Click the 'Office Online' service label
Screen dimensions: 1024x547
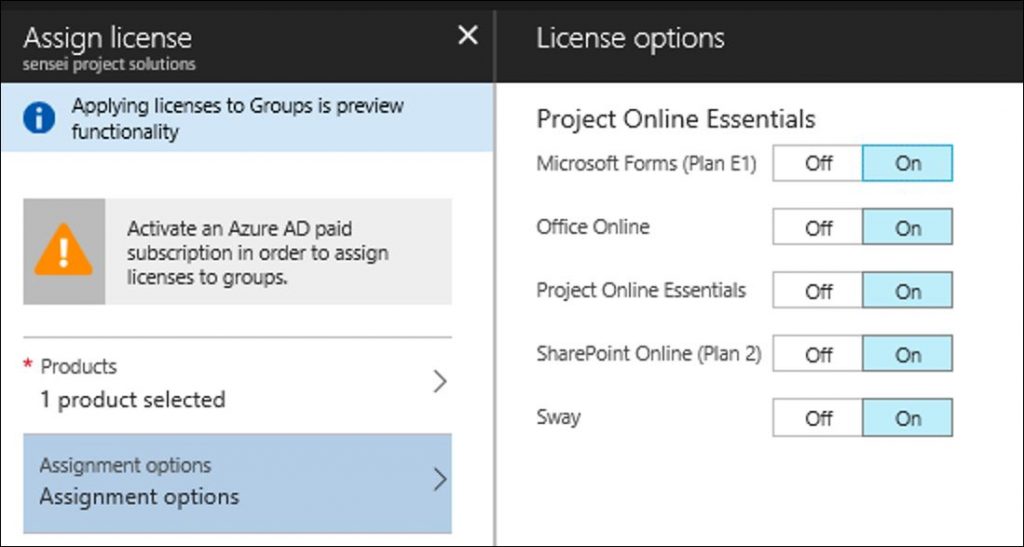pyautogui.click(x=593, y=227)
